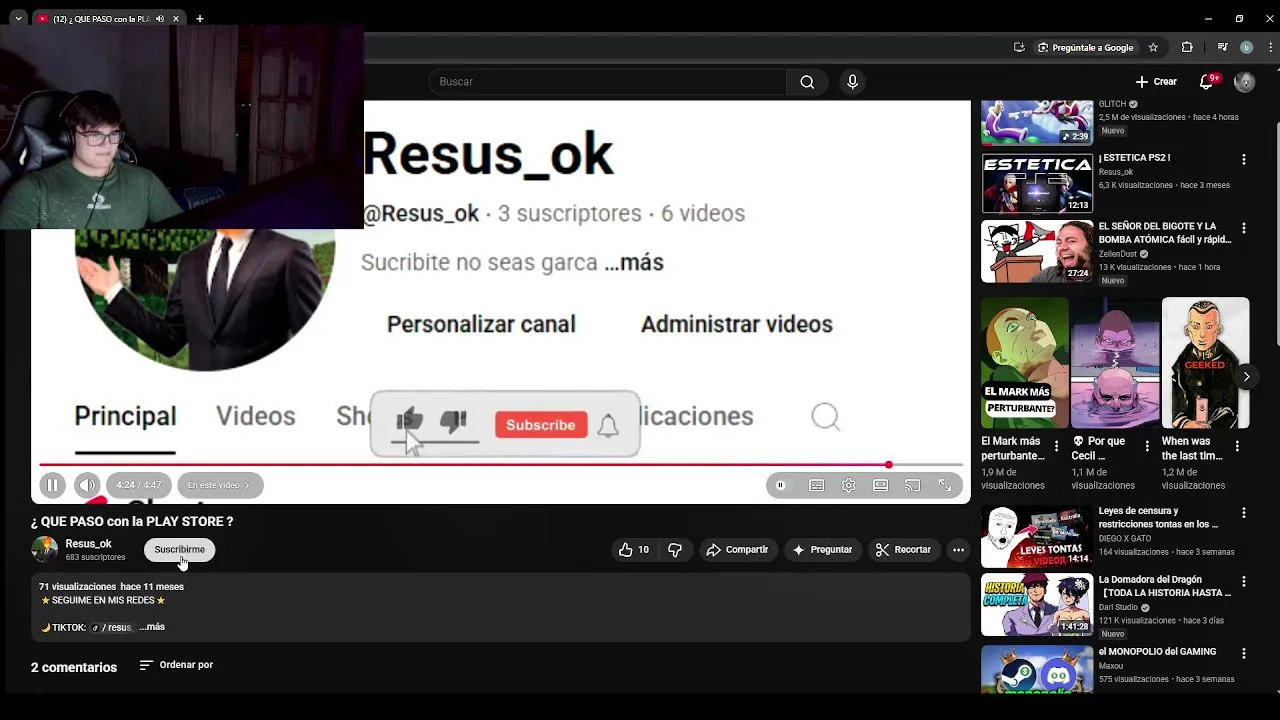The height and width of the screenshot is (720, 1280).
Task: Open options for 'Por que Cecil' short
Action: [1147, 446]
